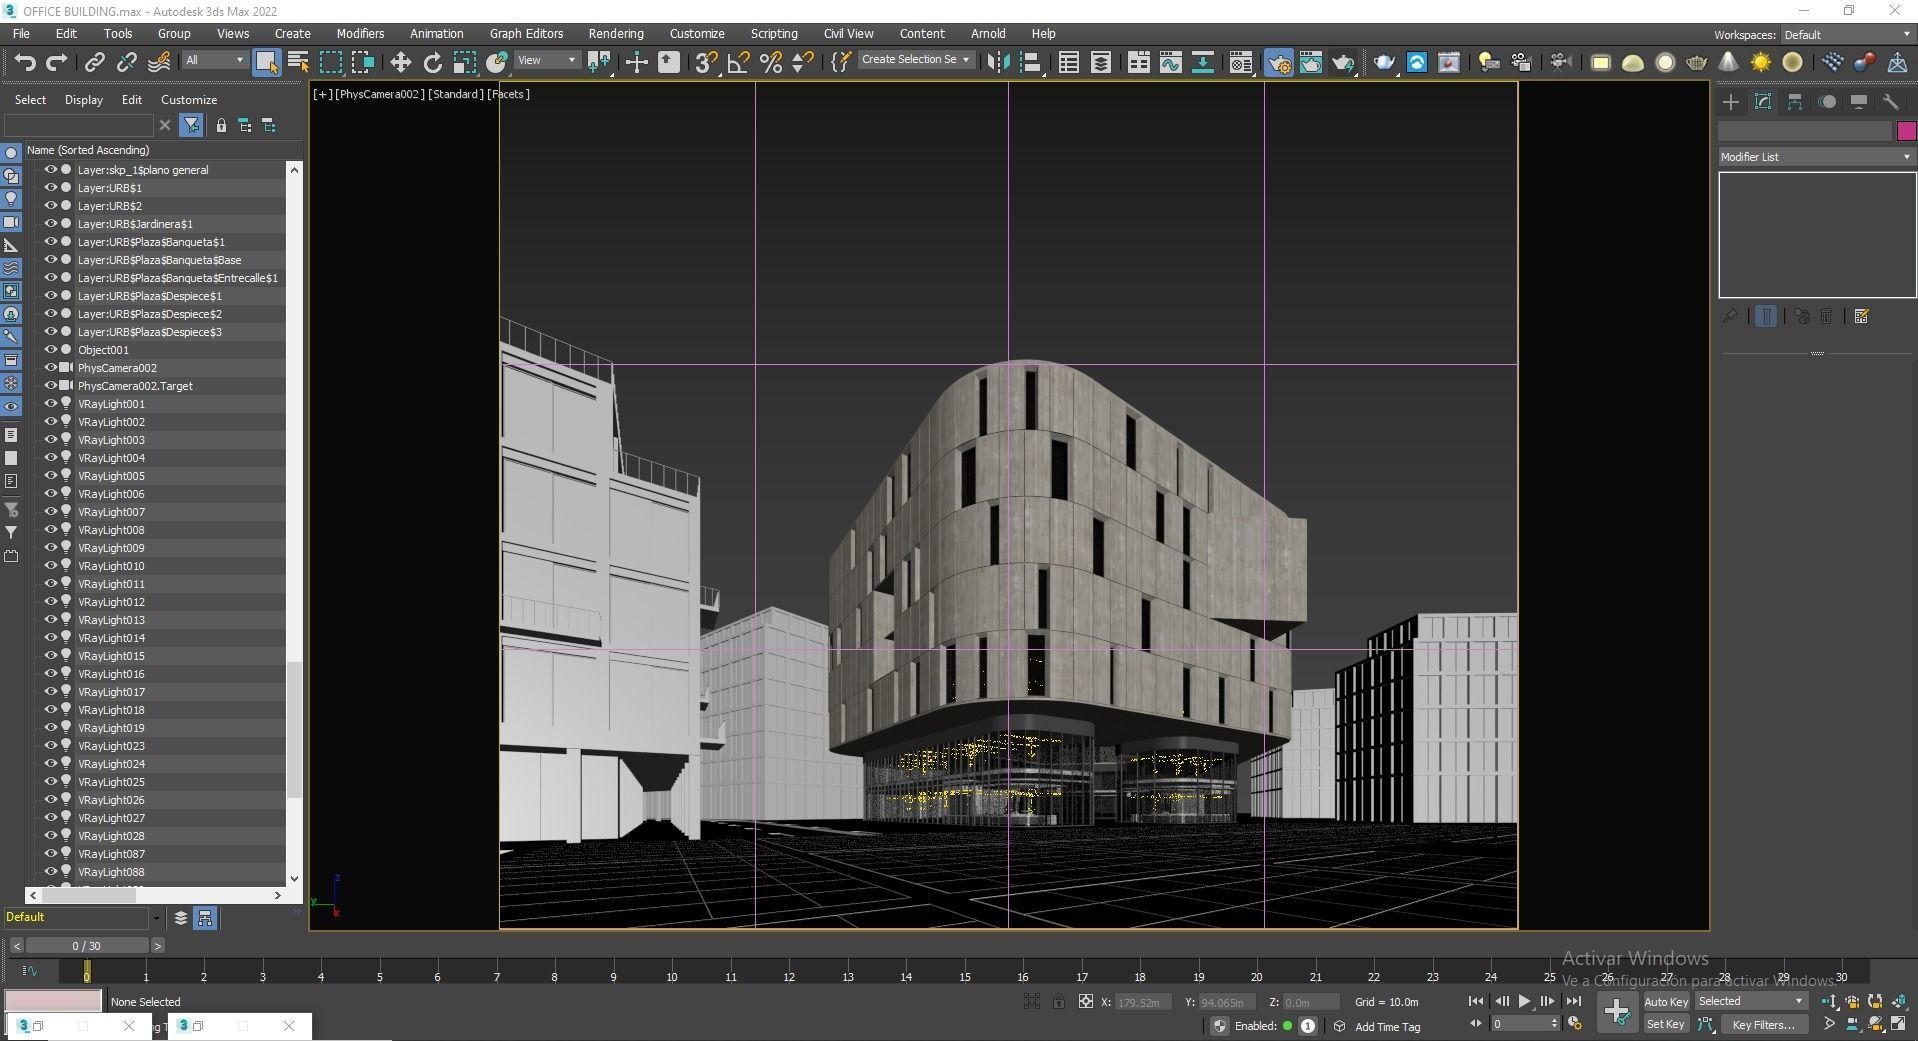Click the Redo arrow icon
The image size is (1918, 1041).
point(57,62)
